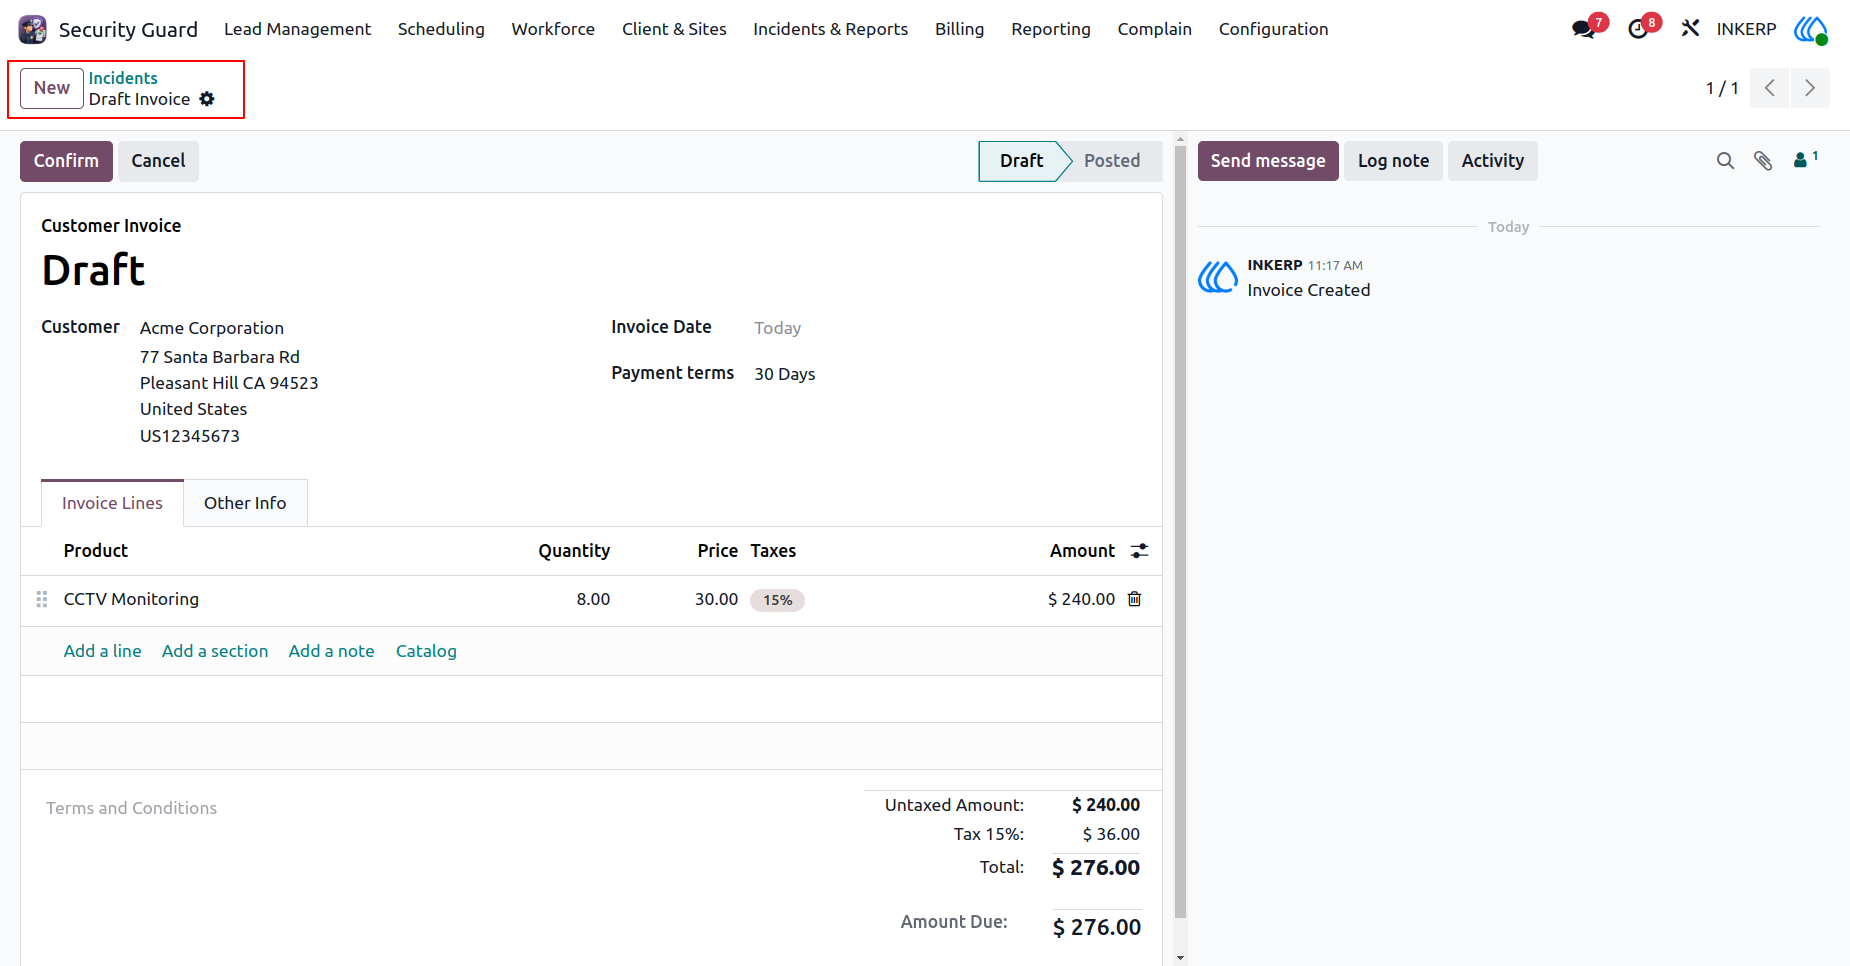Click the Draft status stage
The image size is (1850, 966).
click(x=1021, y=161)
